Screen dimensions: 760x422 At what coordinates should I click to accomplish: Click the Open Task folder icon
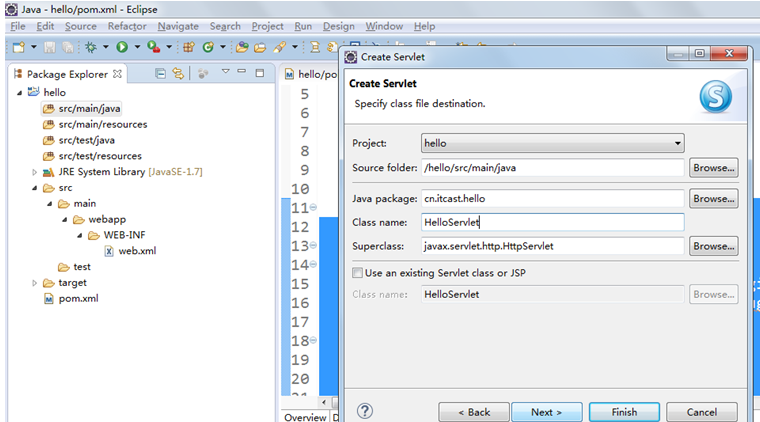coord(260,47)
